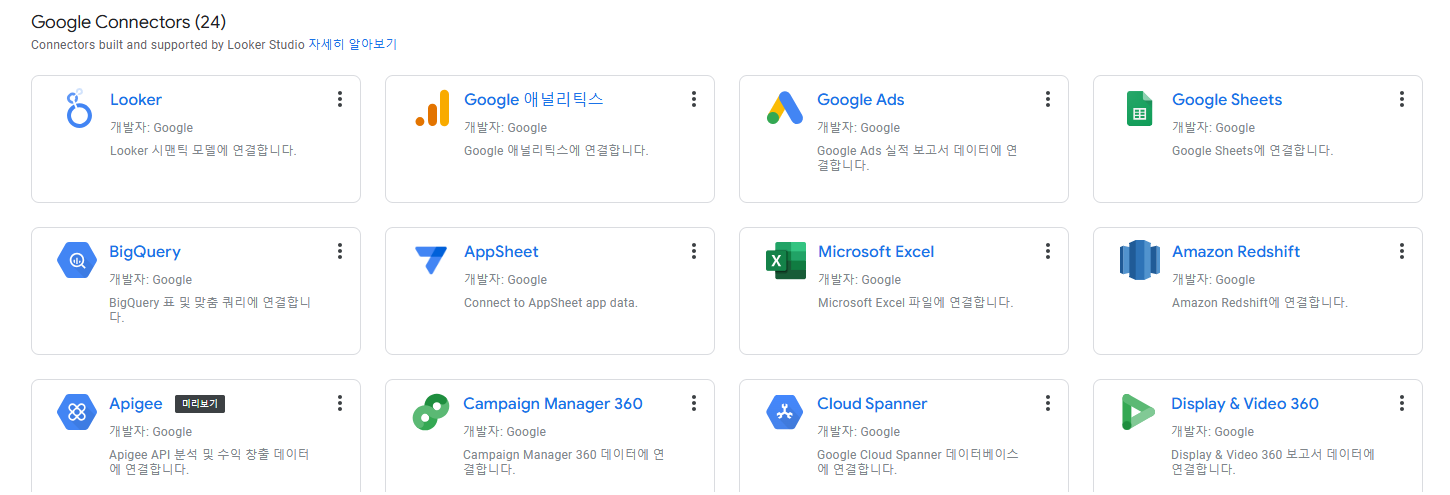
Task: Click text 'Google 애널리틱스에 연결합니다.'
Action: (x=556, y=150)
